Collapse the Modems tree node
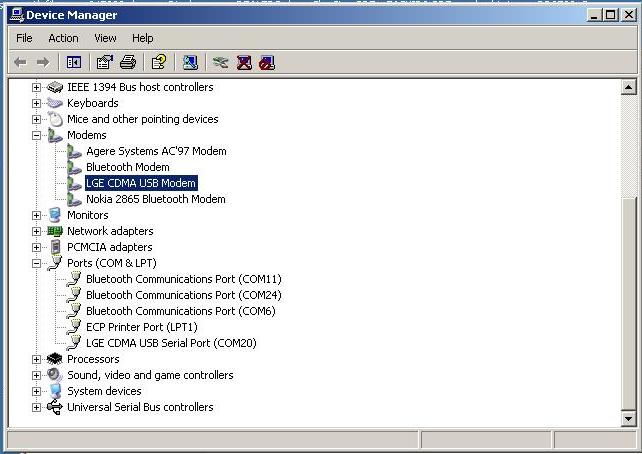The width and height of the screenshot is (642, 454). tap(37, 135)
